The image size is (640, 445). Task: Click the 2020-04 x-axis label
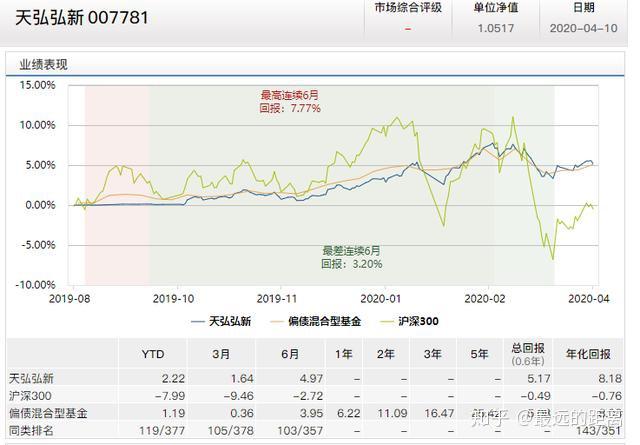point(589,299)
